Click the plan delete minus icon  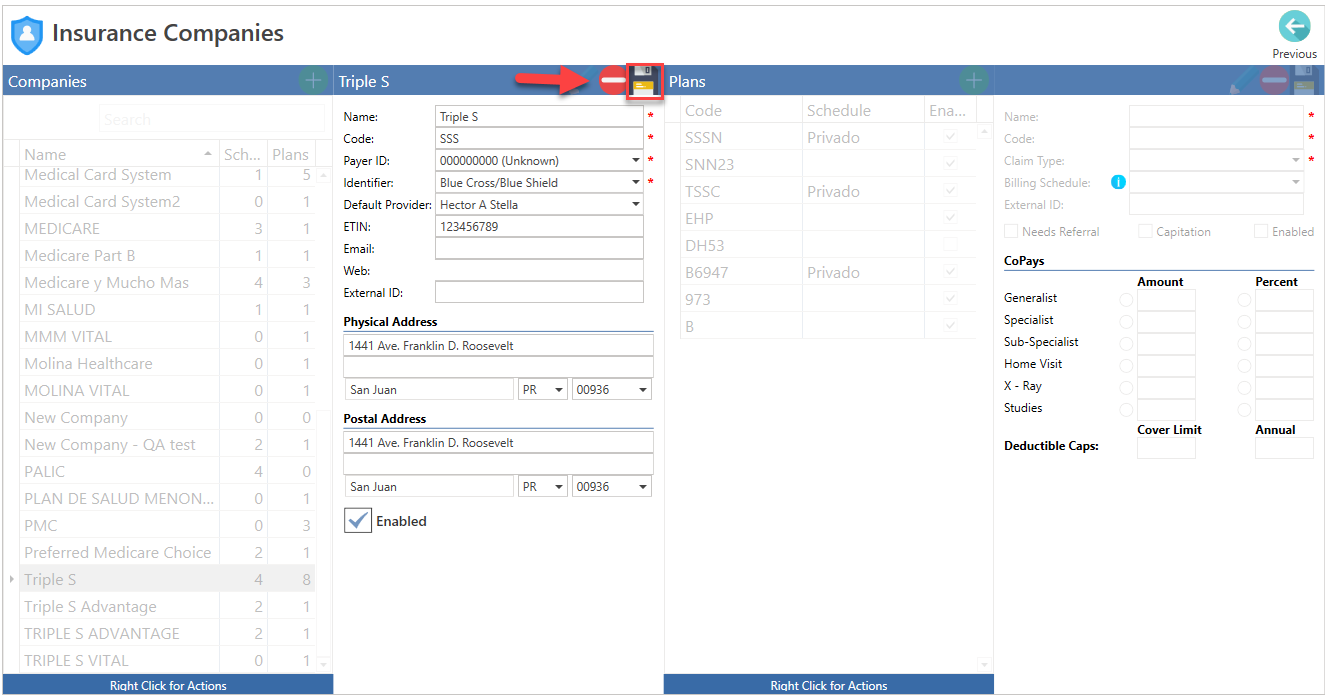click(x=1274, y=81)
